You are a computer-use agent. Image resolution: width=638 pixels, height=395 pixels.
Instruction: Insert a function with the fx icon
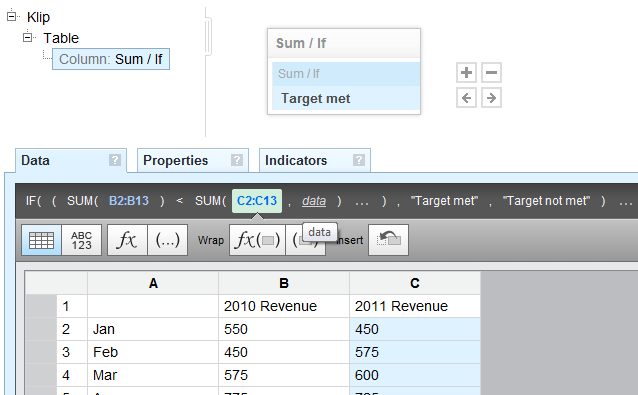coord(127,240)
